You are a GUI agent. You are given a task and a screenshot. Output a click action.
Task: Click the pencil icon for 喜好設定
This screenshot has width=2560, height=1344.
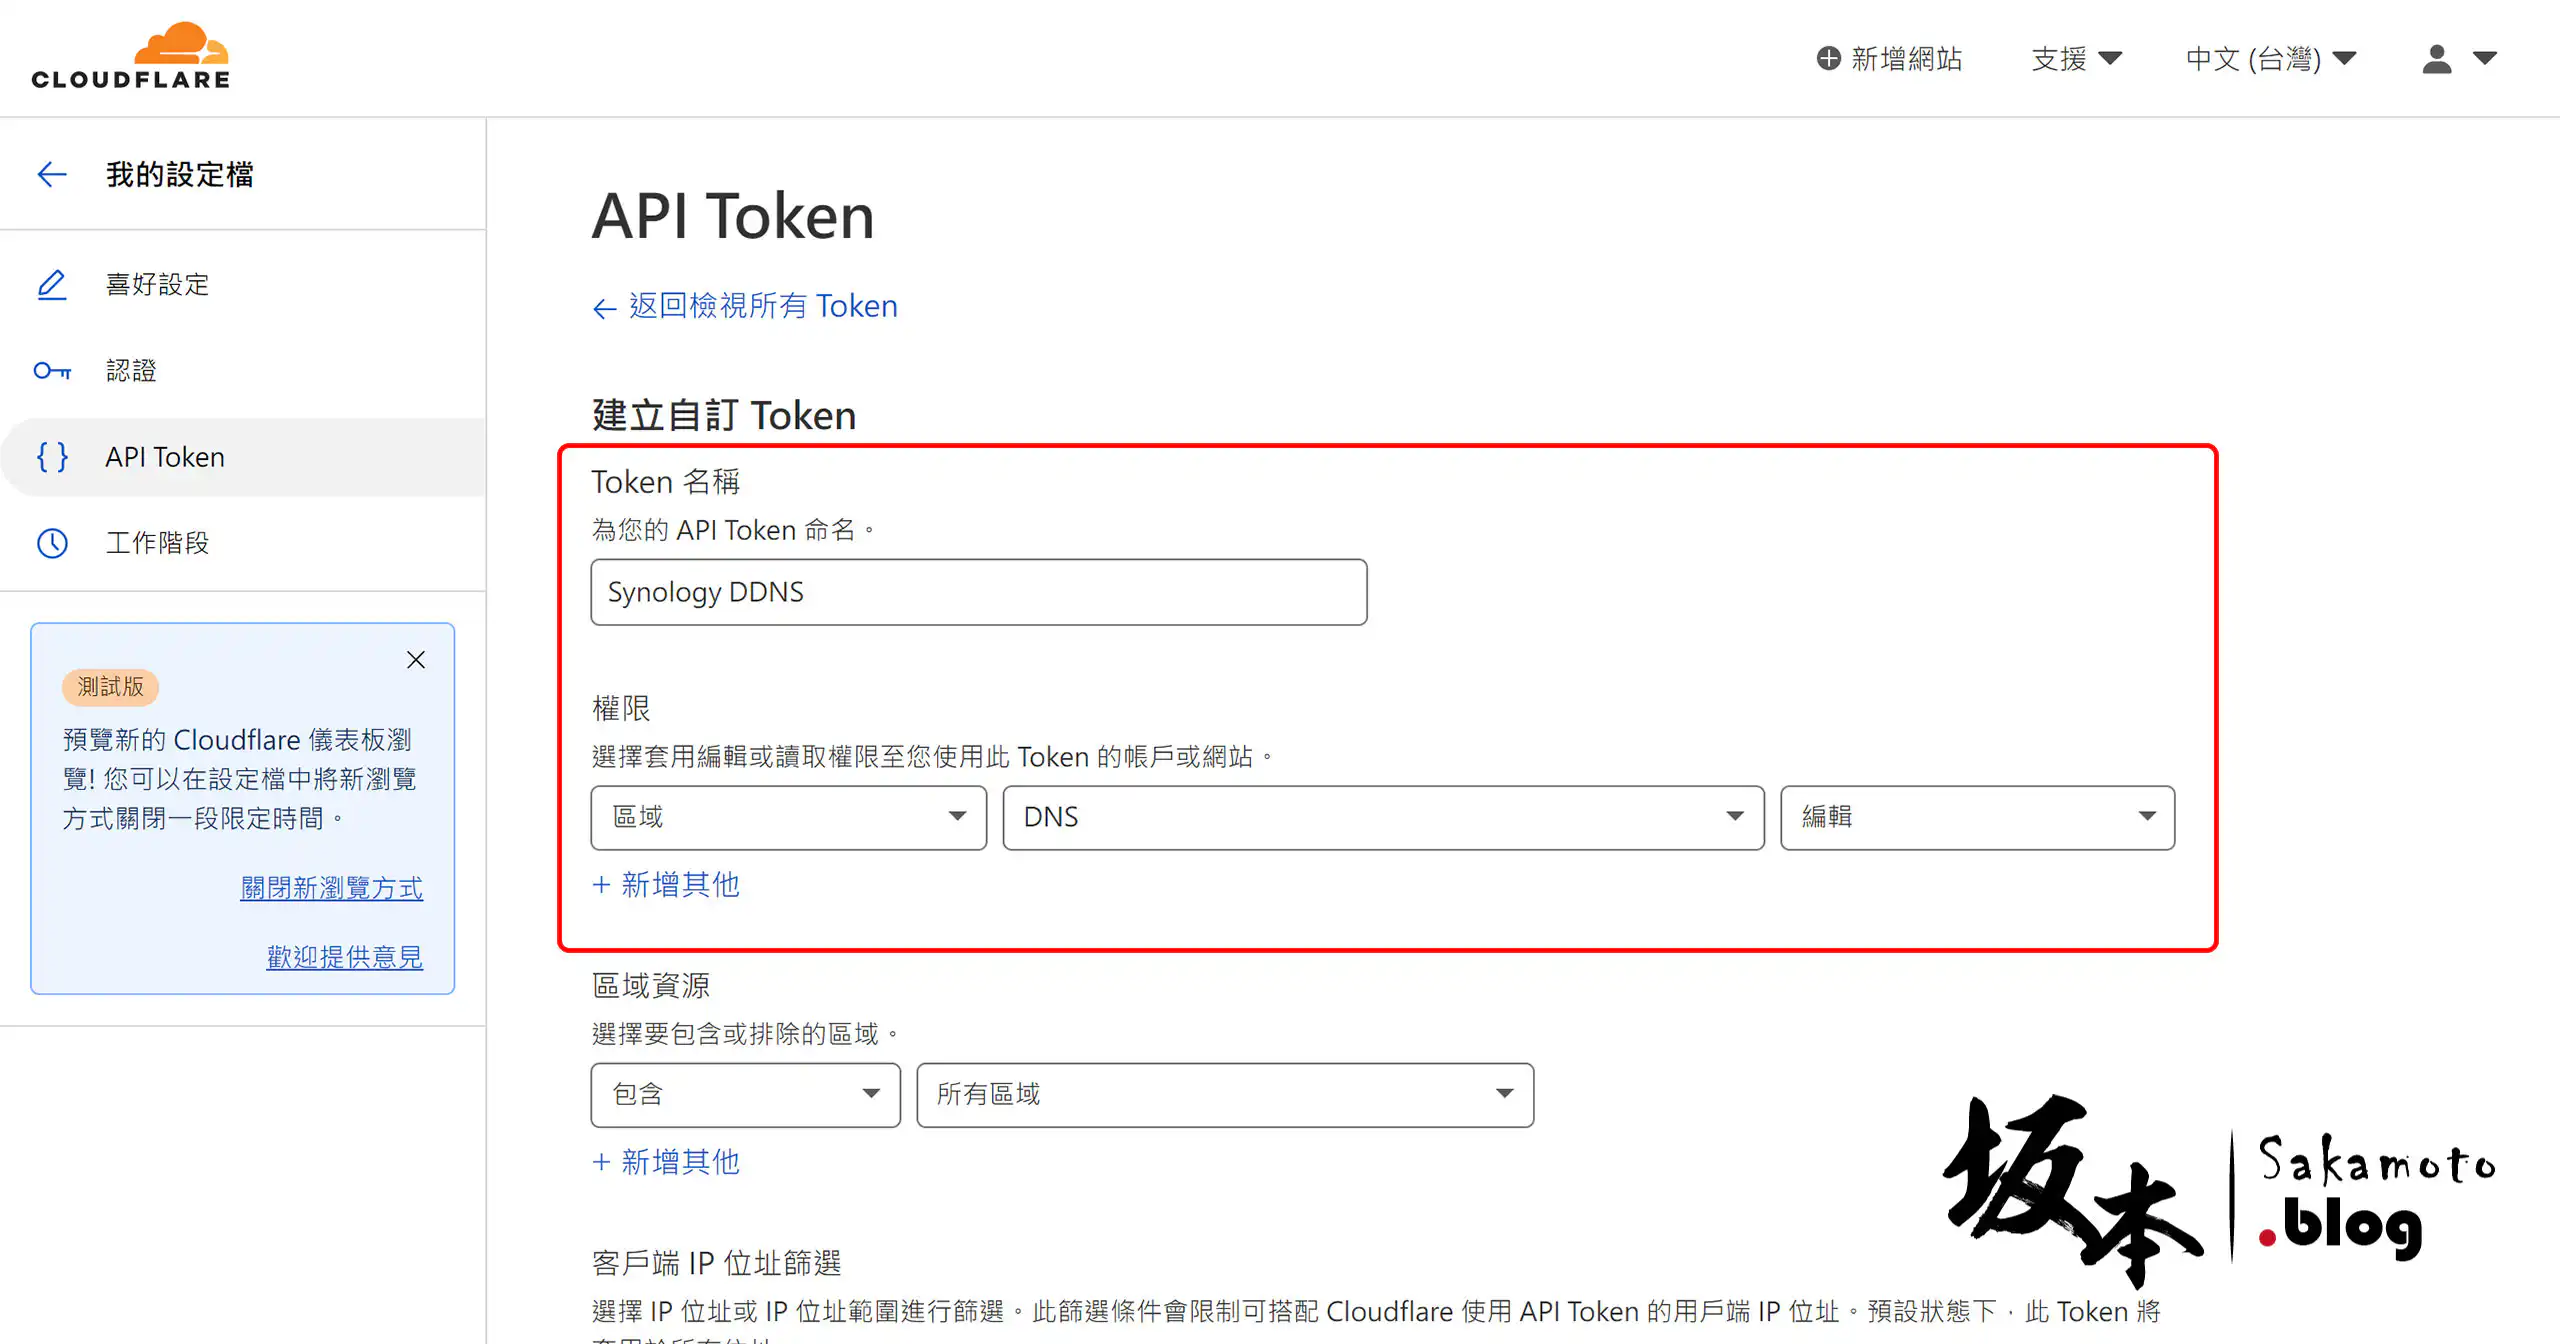point(52,285)
